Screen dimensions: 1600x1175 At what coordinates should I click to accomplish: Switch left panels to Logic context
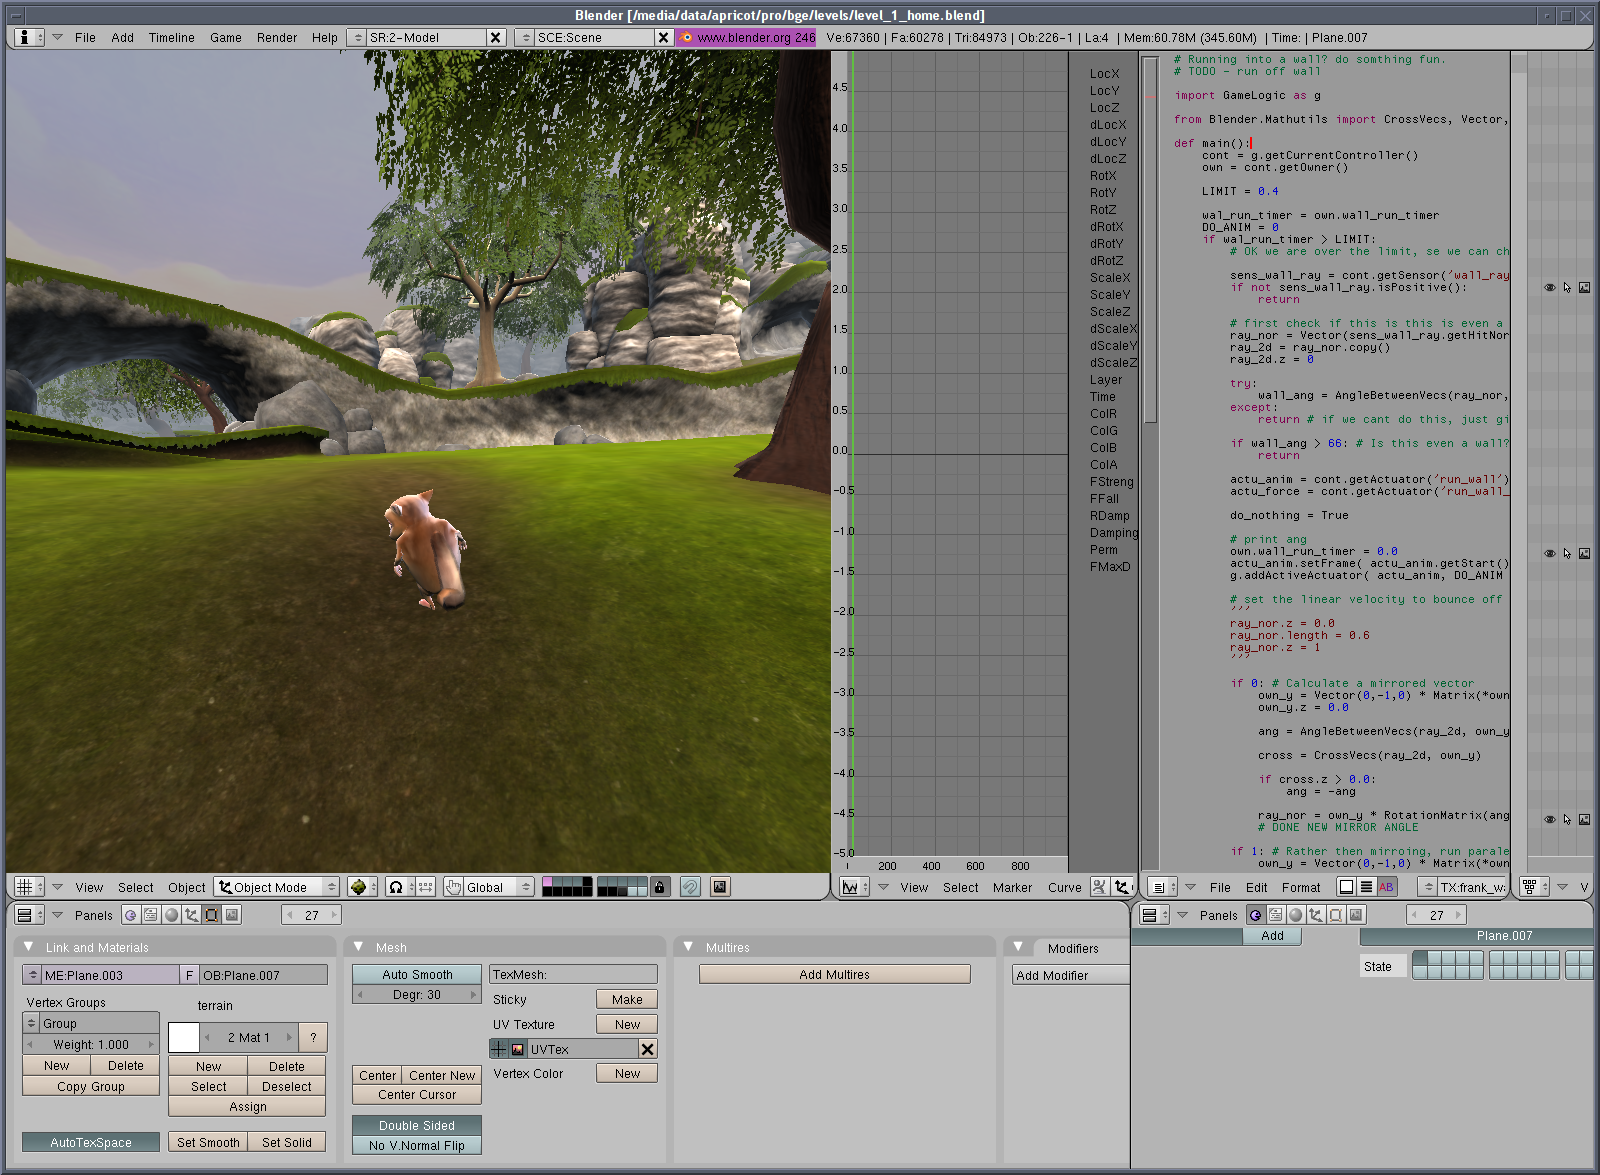coord(130,915)
